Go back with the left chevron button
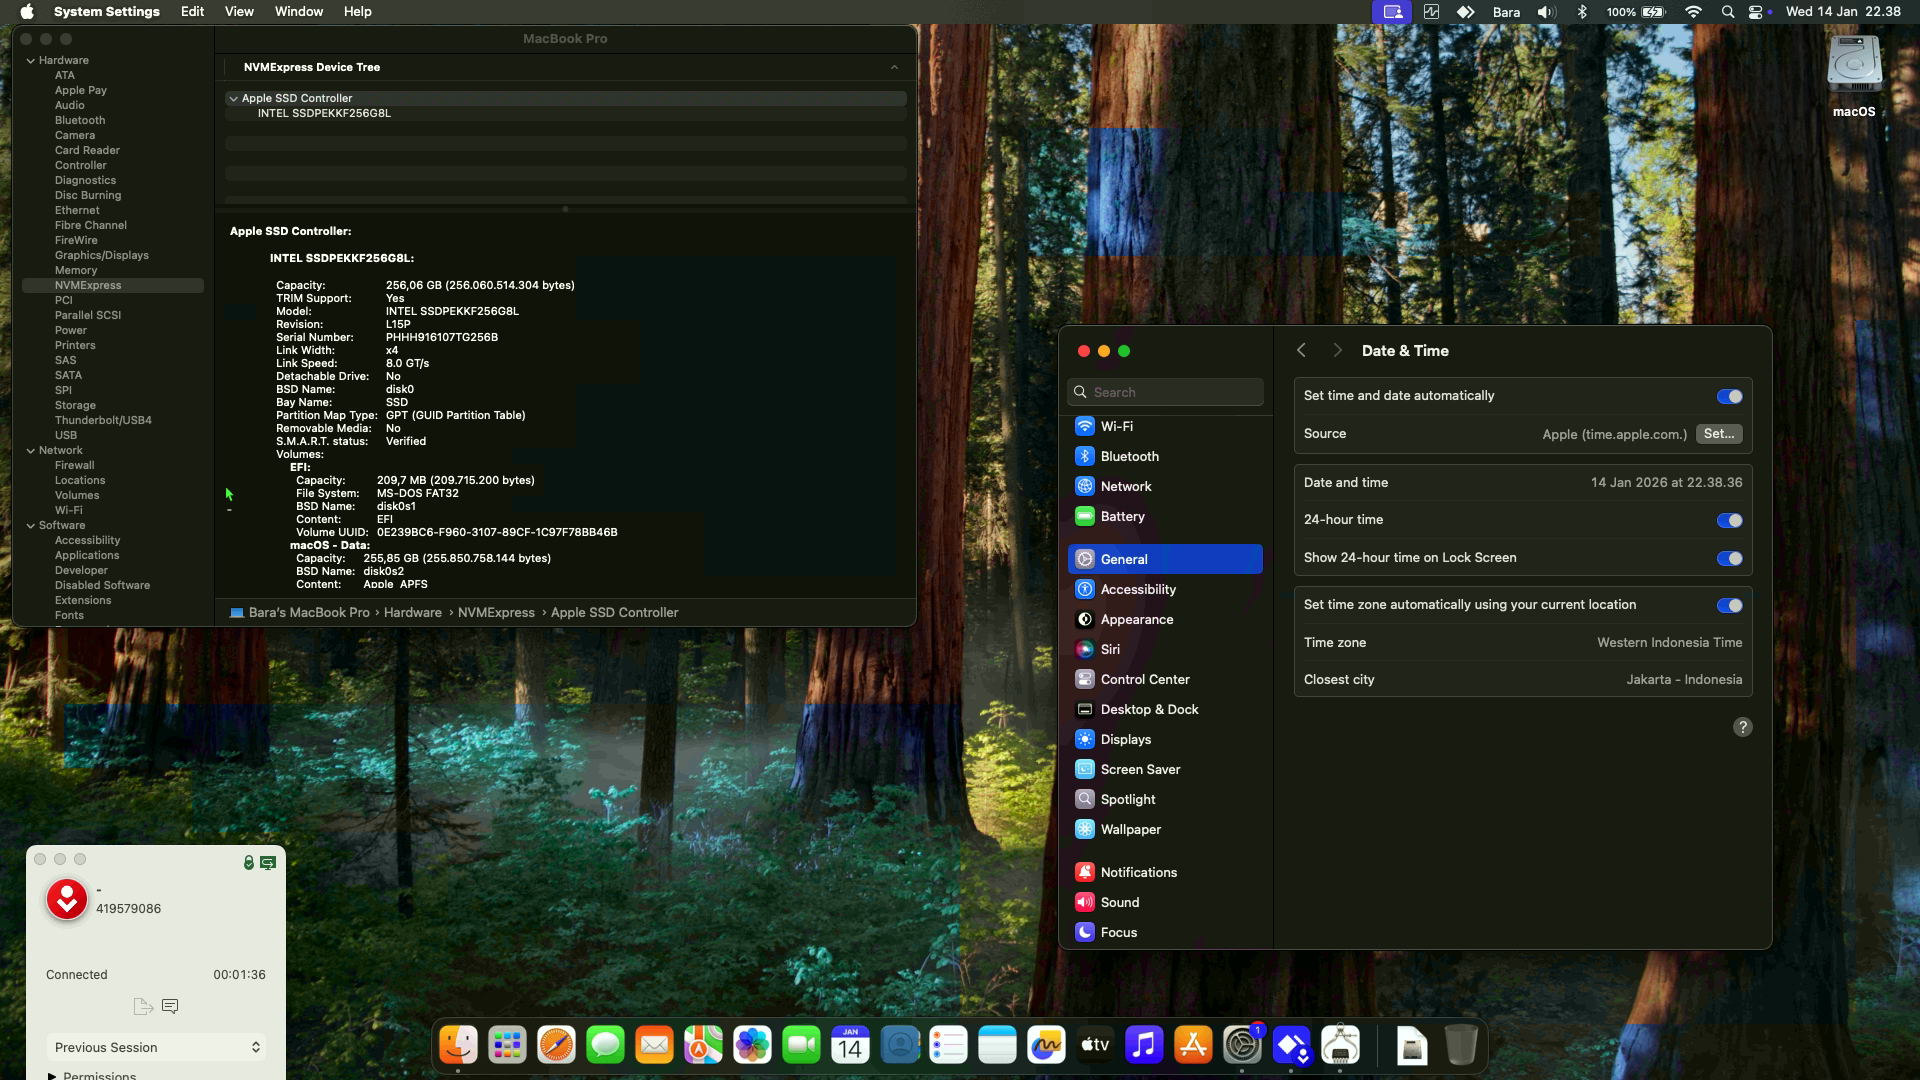The width and height of the screenshot is (1920, 1080). (x=1301, y=350)
